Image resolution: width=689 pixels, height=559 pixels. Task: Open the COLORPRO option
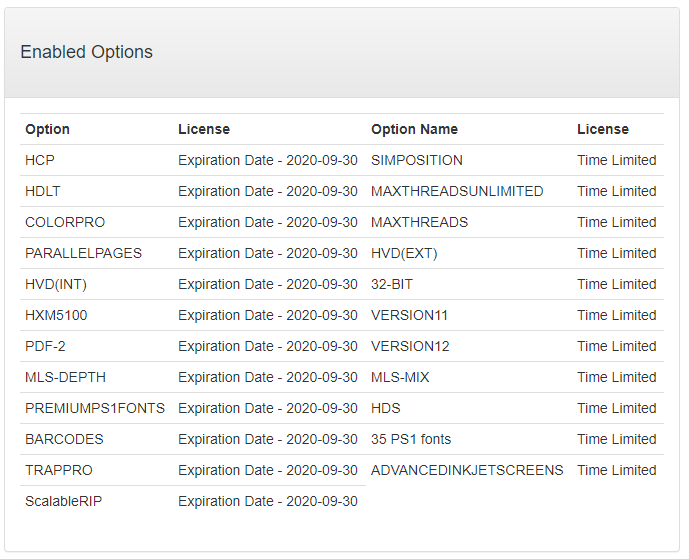[65, 222]
